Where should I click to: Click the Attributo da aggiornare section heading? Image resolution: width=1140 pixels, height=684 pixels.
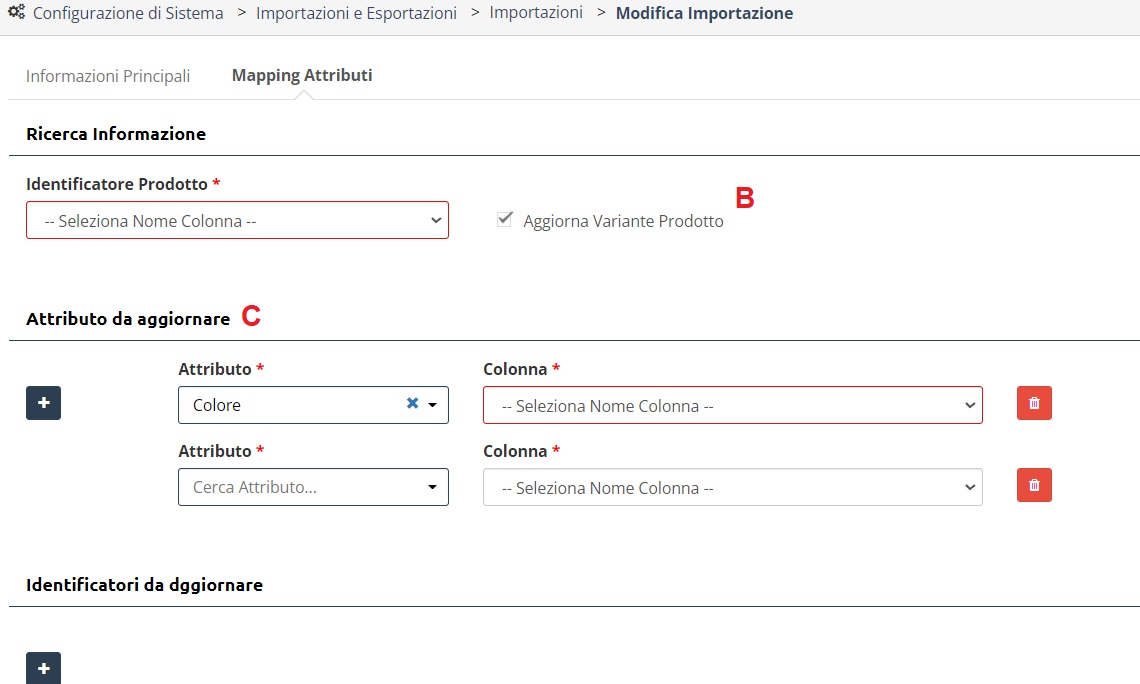click(128, 318)
